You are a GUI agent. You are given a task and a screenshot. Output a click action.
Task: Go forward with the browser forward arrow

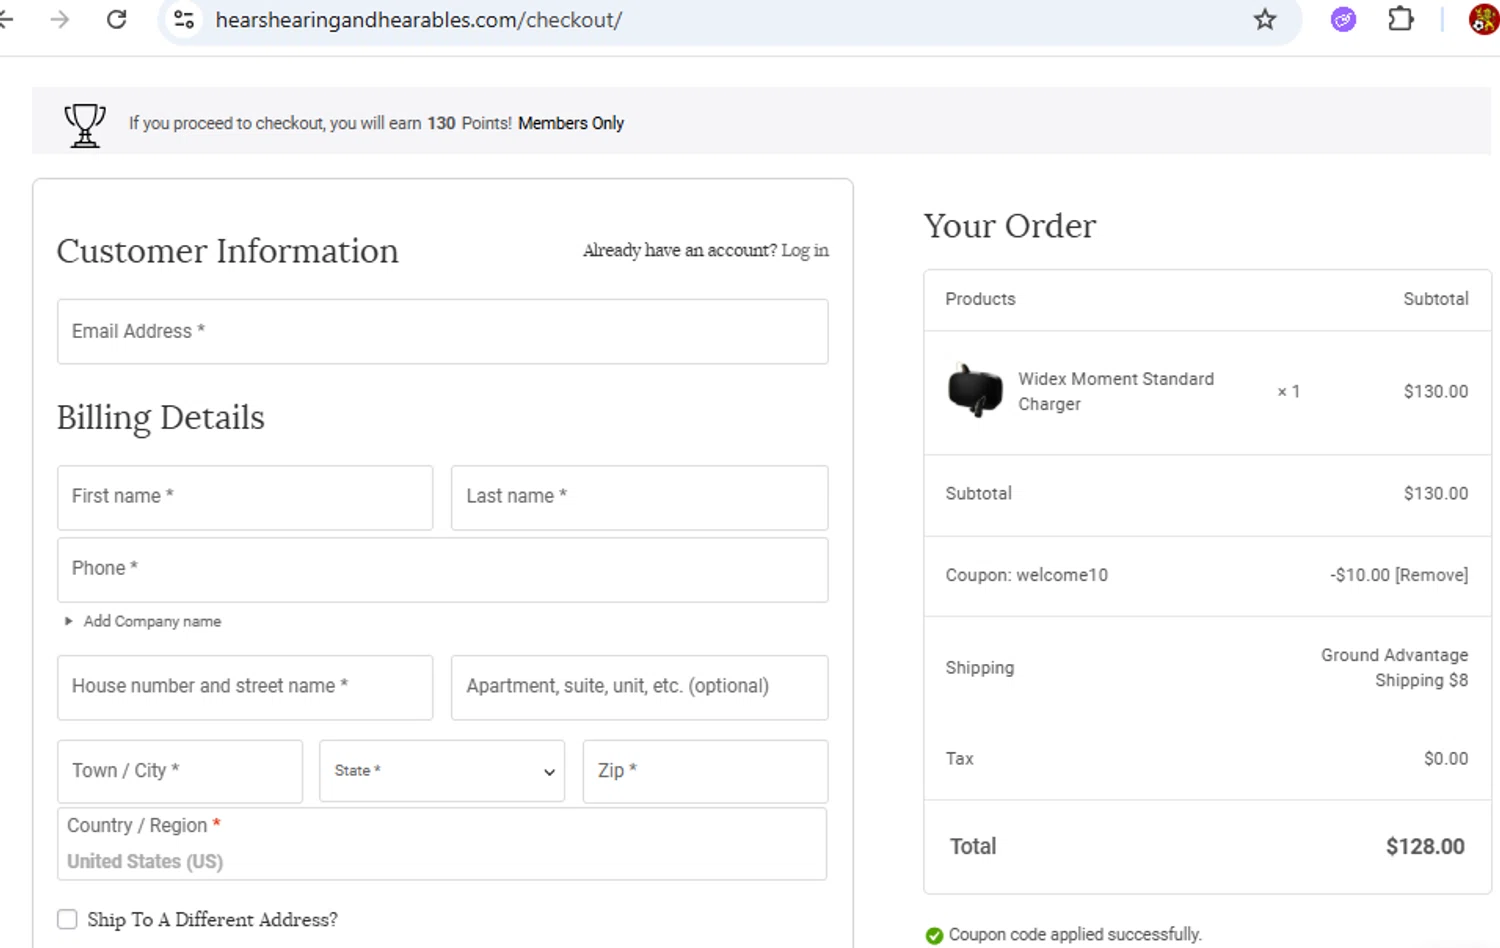tap(60, 19)
